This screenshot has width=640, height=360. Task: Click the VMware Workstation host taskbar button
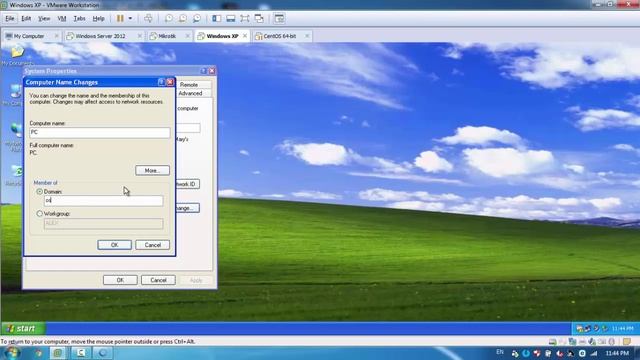(x=58, y=353)
